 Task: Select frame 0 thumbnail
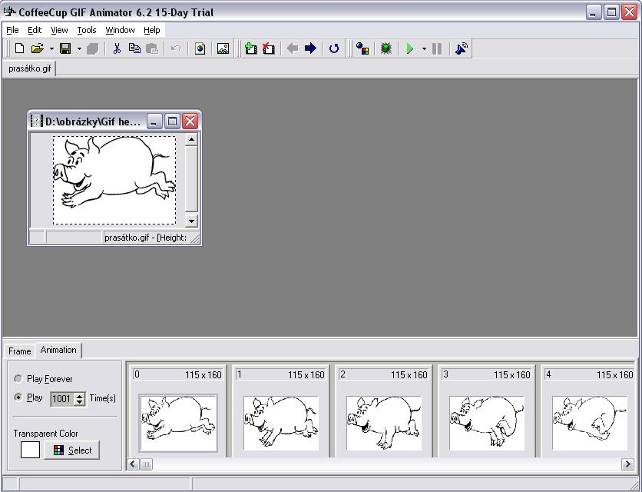click(178, 423)
